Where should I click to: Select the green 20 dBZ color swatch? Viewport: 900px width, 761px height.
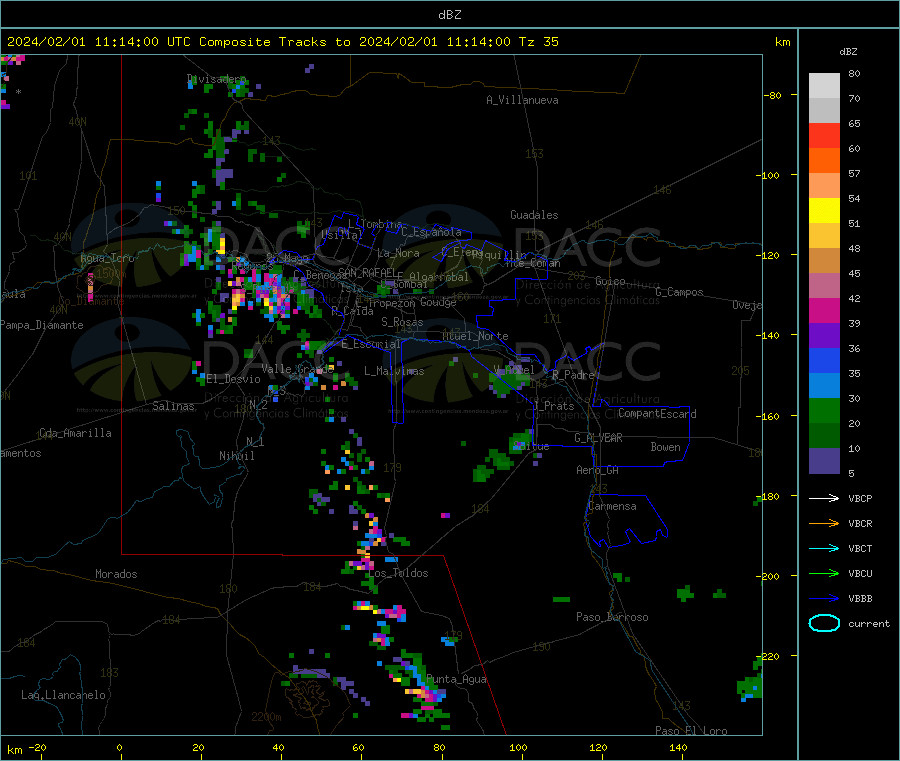824,410
